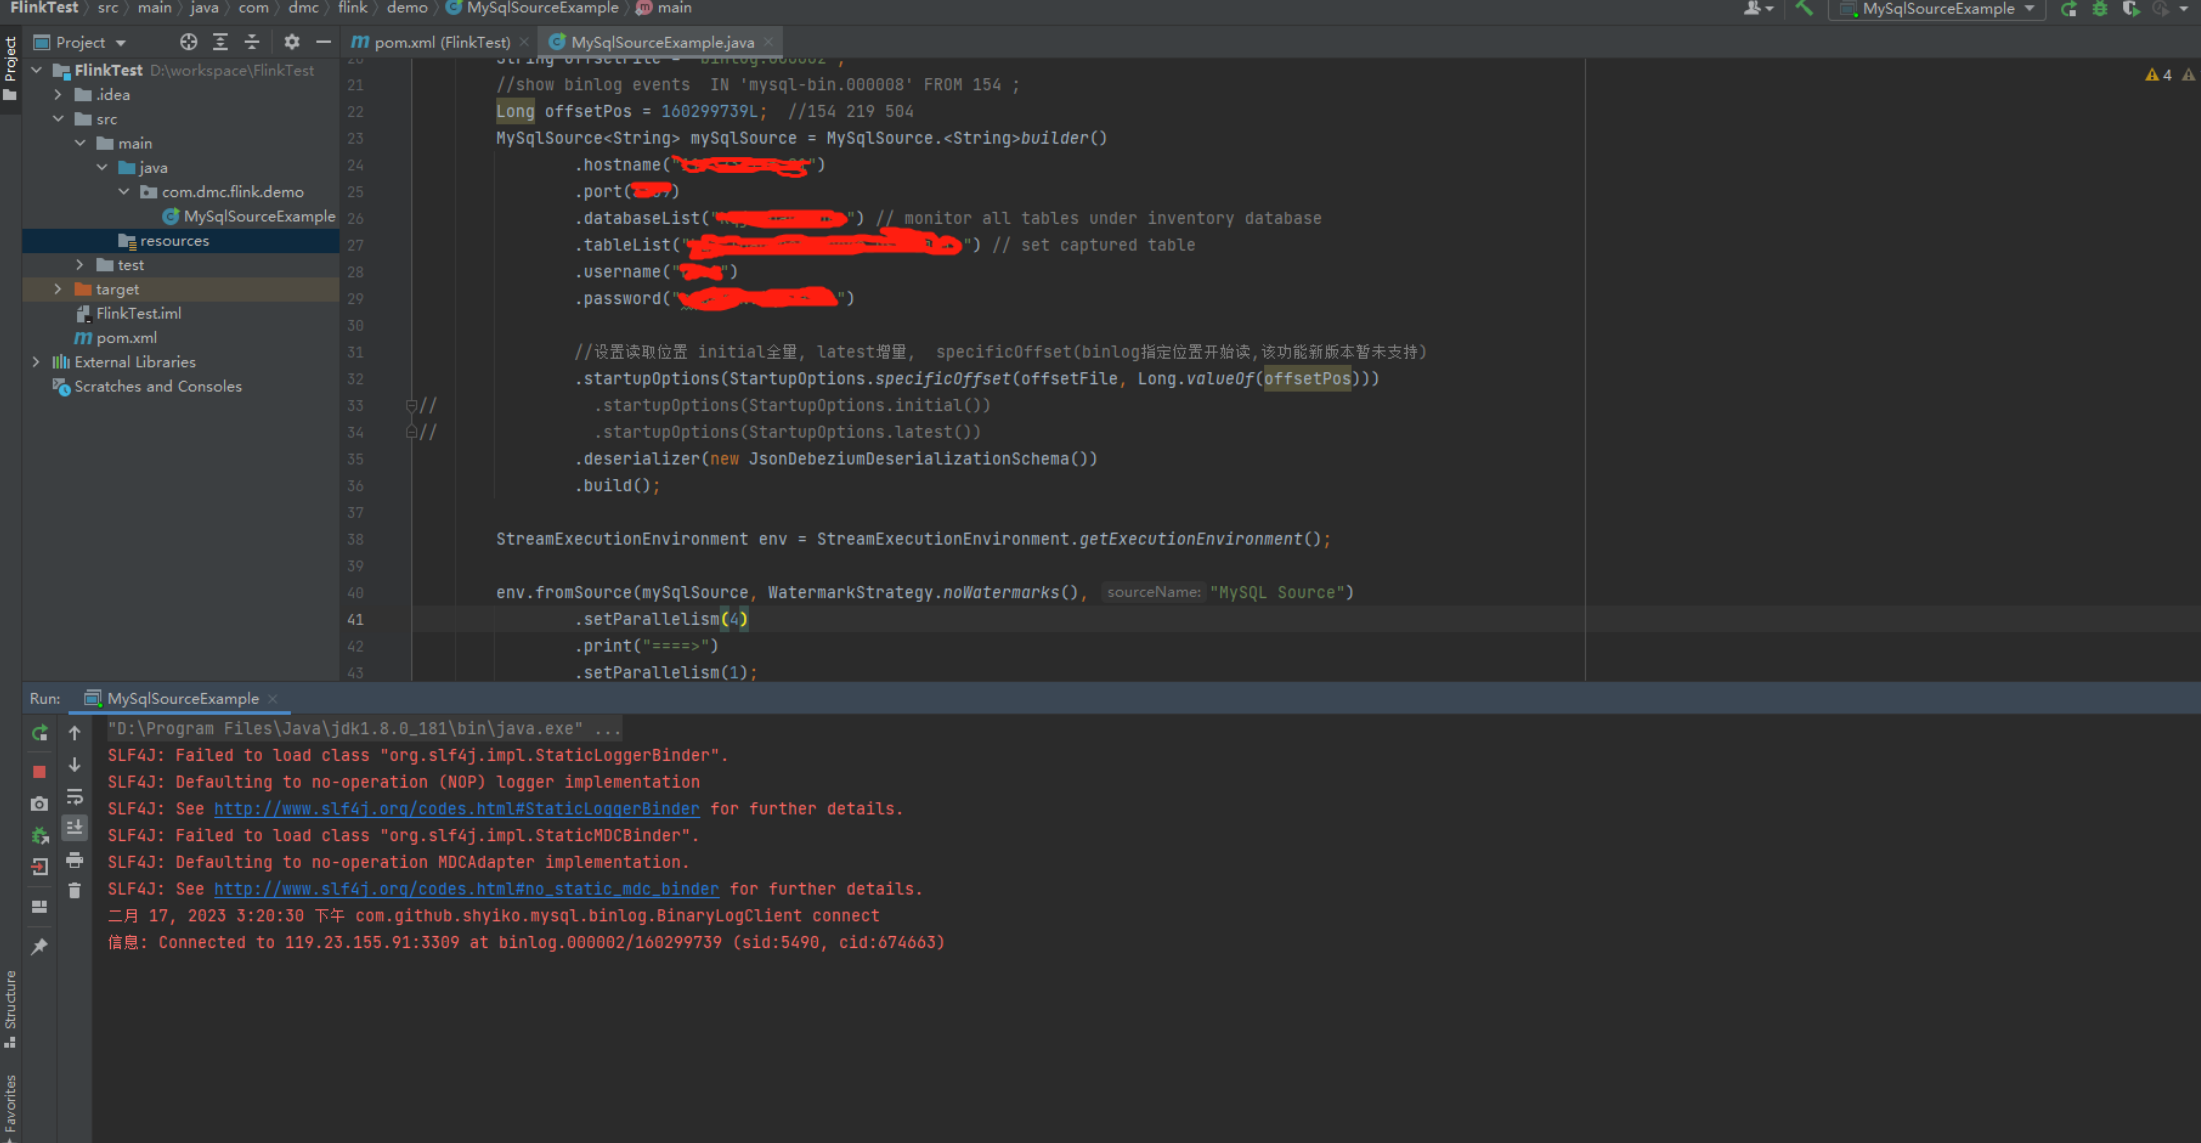This screenshot has width=2201, height=1143.
Task: Expand all in the Project tree
Action: [x=220, y=42]
